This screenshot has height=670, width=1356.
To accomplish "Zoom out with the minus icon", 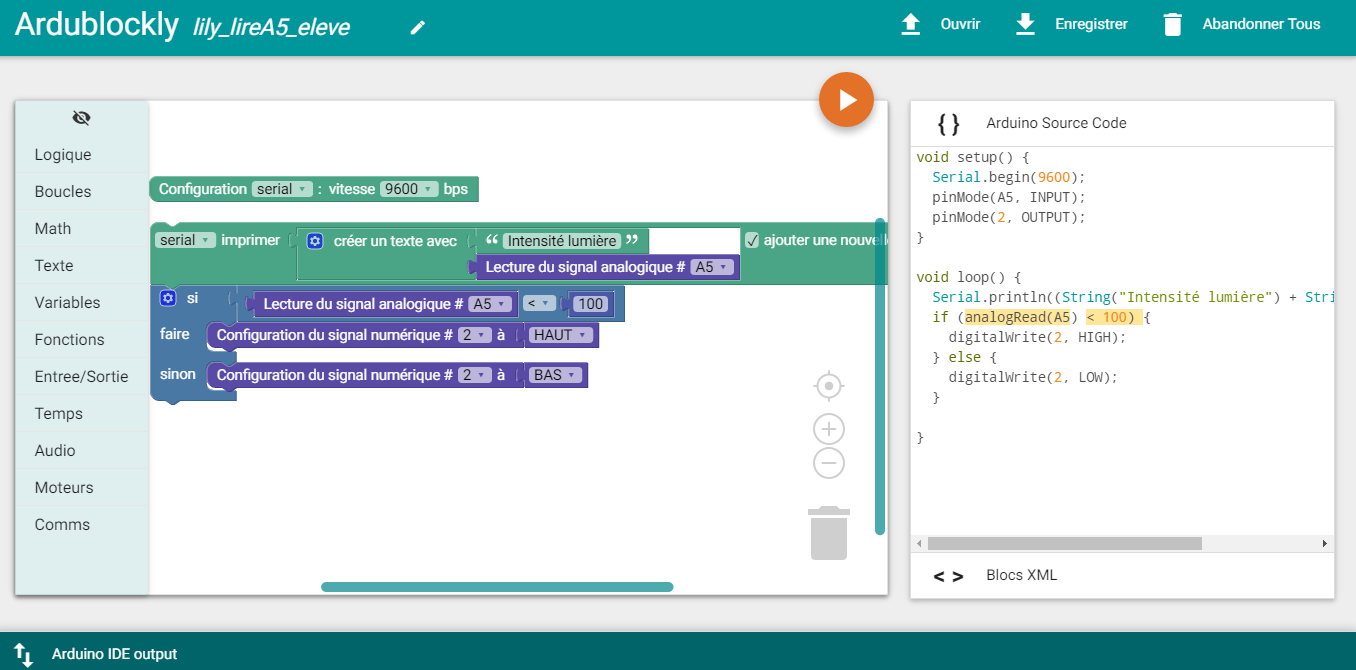I will coord(828,463).
